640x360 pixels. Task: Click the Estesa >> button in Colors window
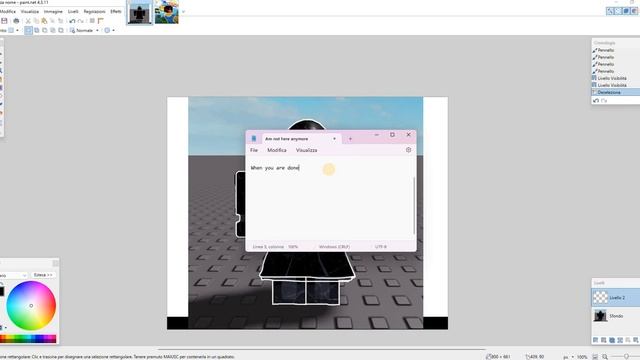(x=43, y=275)
